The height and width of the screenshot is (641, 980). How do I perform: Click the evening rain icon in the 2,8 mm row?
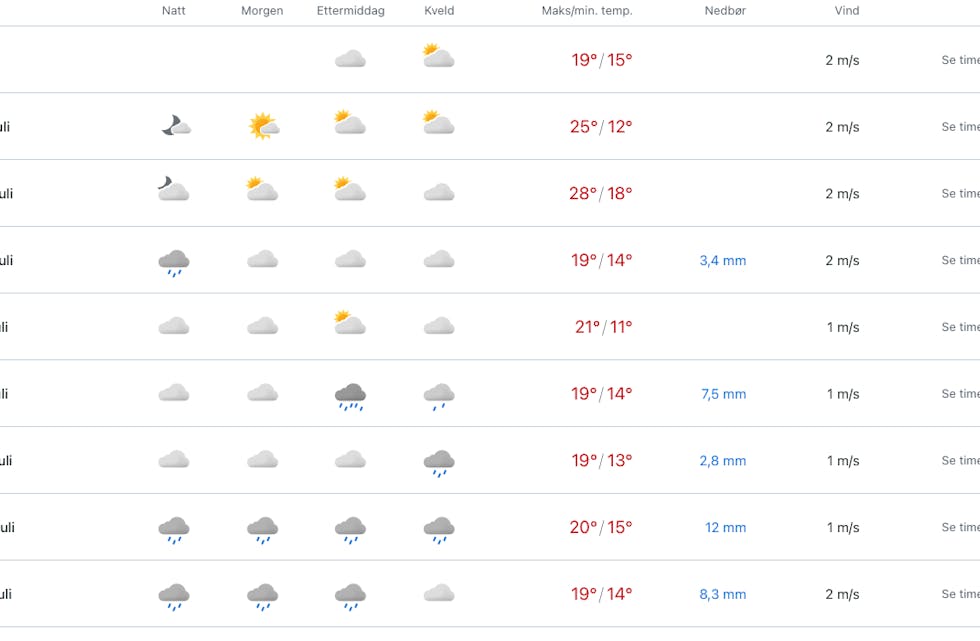point(439,464)
